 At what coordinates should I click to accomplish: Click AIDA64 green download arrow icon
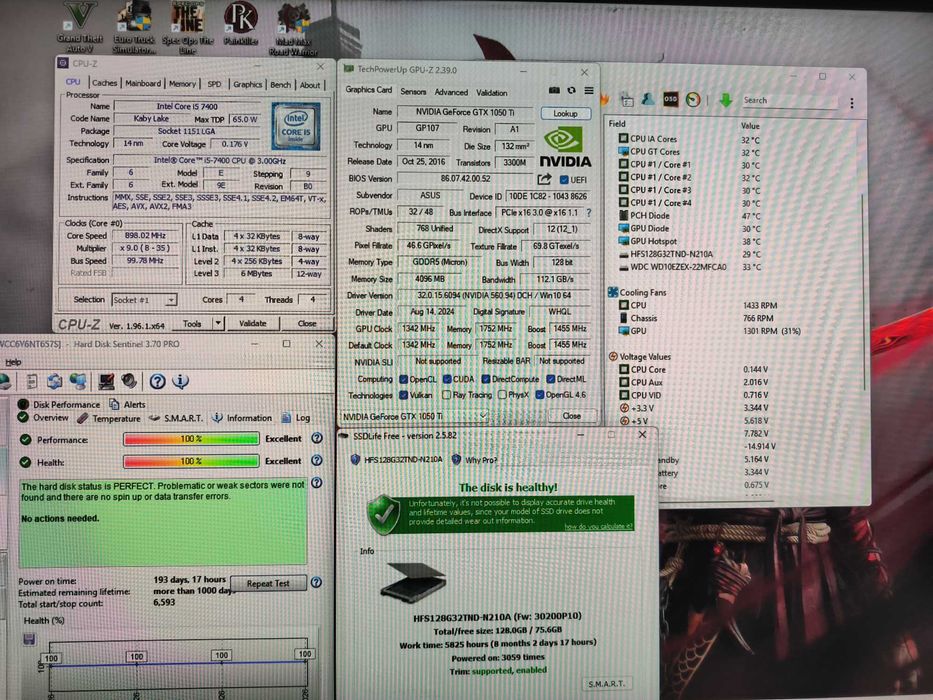(x=725, y=100)
